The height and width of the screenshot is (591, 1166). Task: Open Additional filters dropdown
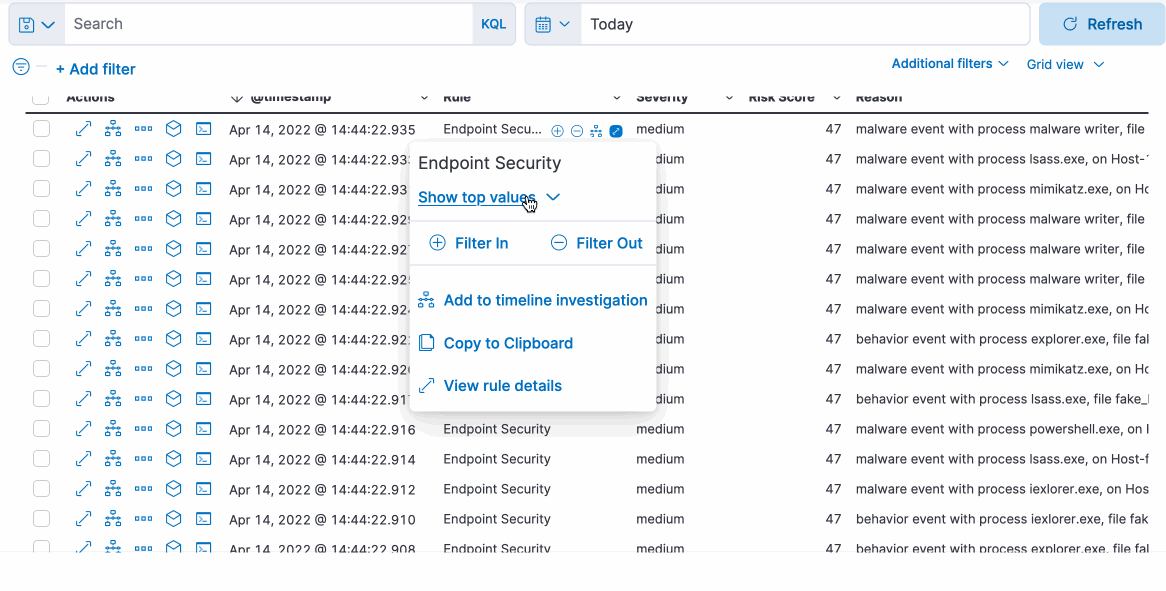click(950, 64)
